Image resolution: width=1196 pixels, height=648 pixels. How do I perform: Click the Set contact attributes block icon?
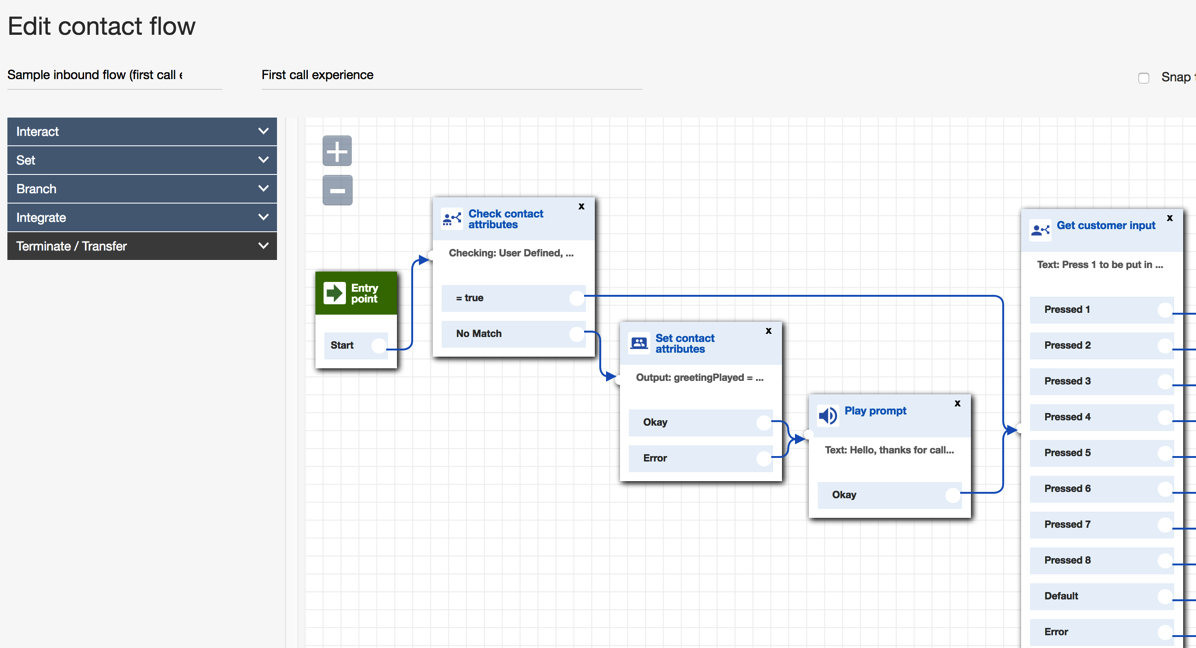(x=639, y=344)
